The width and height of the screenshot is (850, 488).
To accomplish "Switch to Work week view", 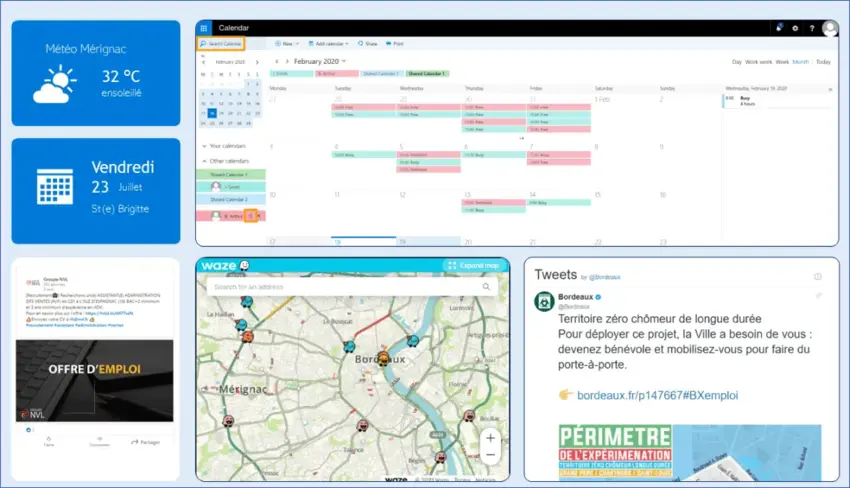I will (x=758, y=62).
